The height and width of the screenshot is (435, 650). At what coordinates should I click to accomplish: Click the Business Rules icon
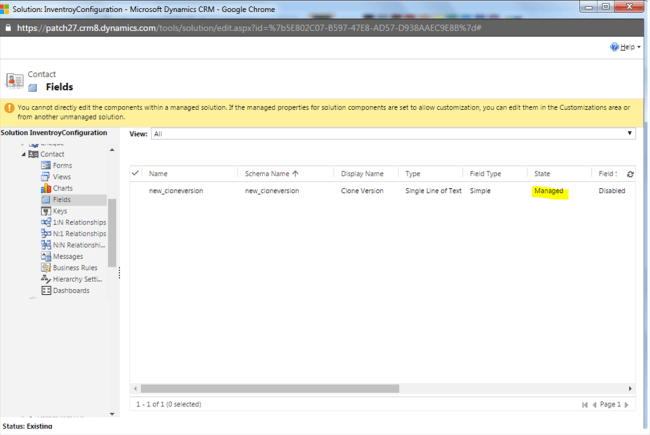point(46,268)
